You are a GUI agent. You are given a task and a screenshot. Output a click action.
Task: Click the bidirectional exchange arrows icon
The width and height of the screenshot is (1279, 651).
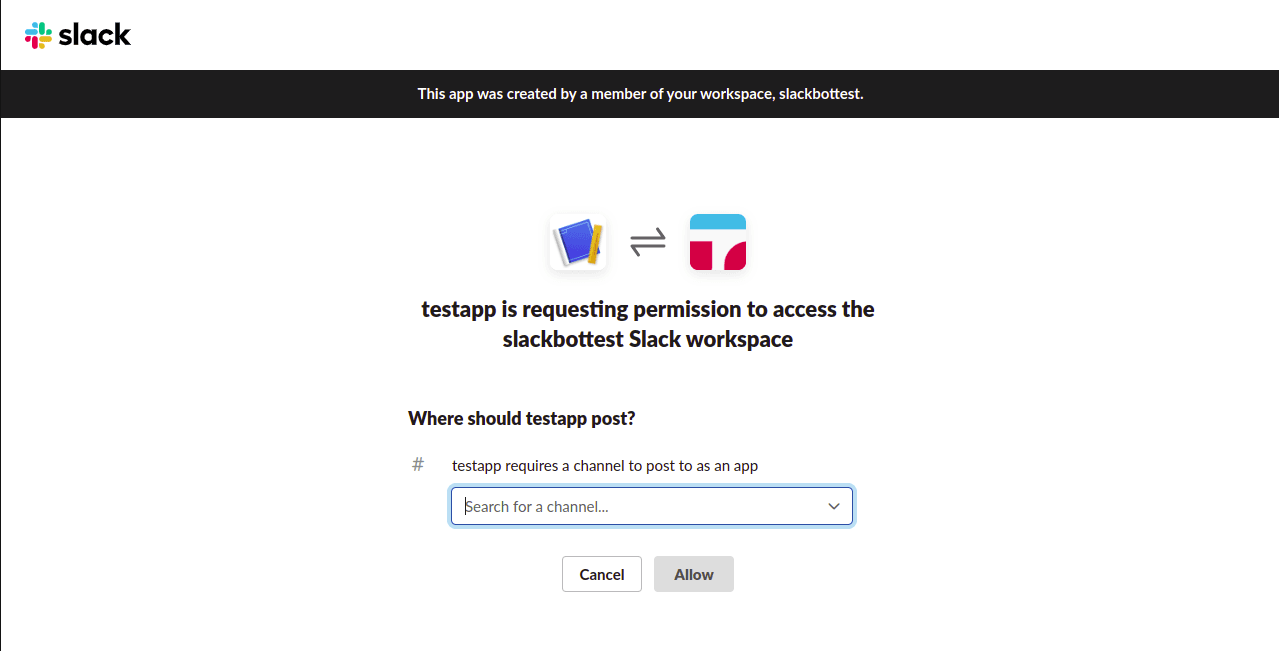(647, 242)
